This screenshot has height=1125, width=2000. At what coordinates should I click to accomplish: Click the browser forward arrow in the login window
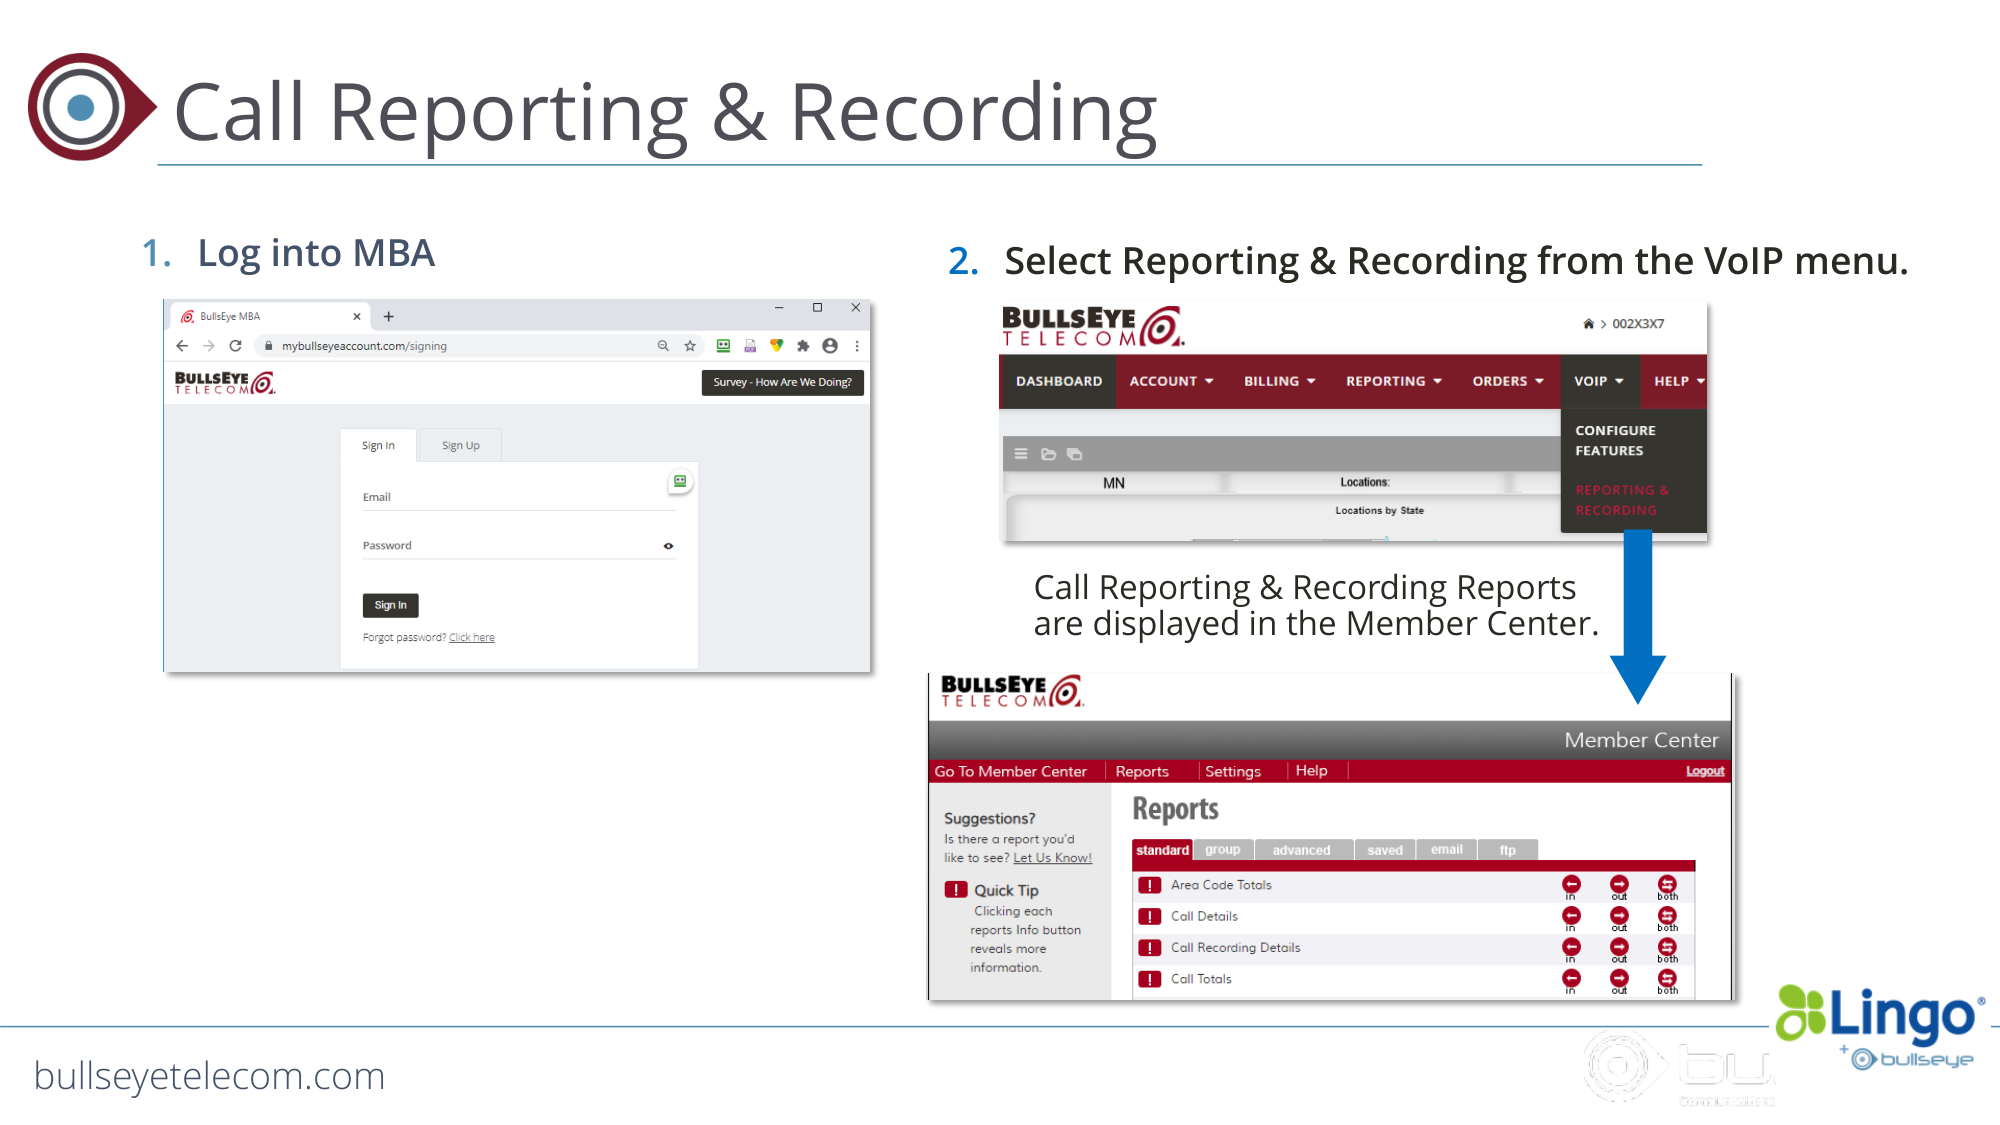click(209, 346)
